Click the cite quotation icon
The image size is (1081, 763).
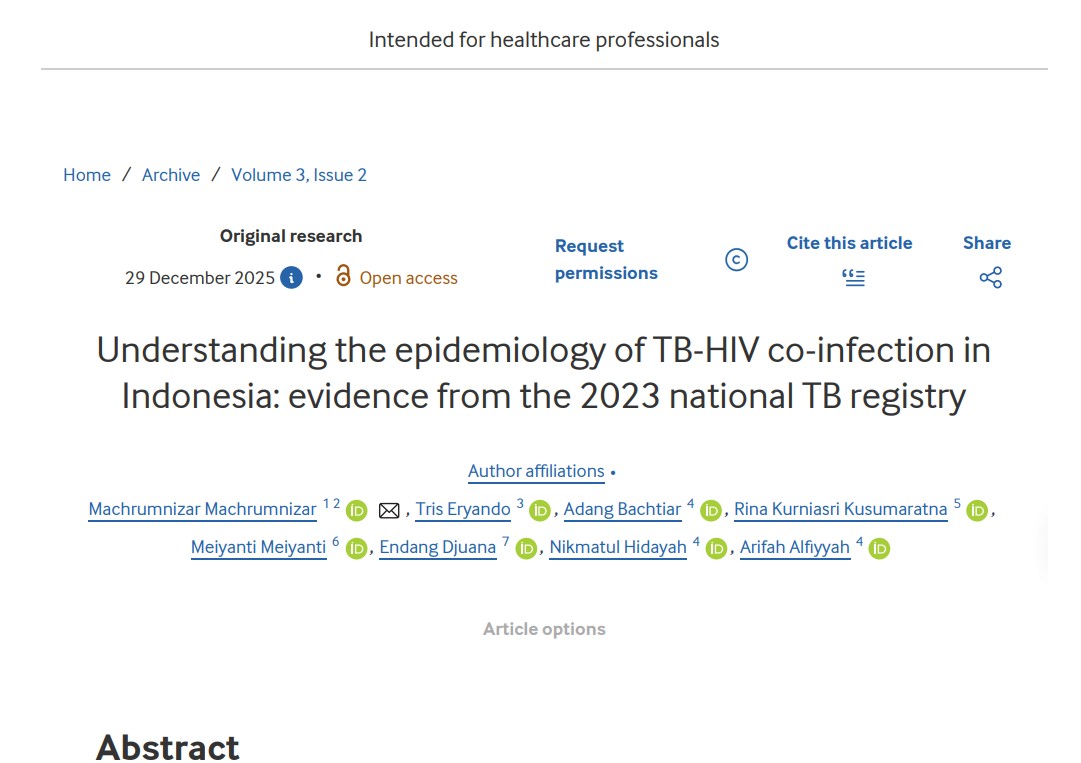click(853, 278)
